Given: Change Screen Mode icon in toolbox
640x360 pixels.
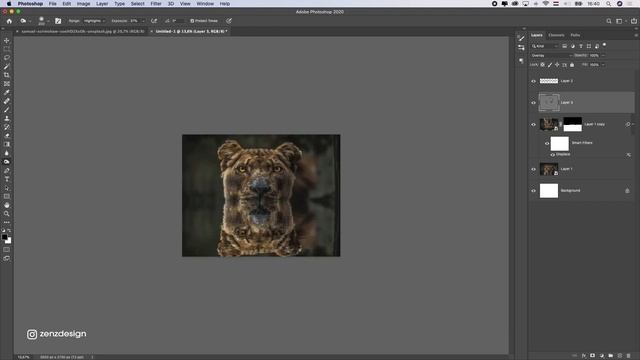Looking at the screenshot, I should coord(7,258).
